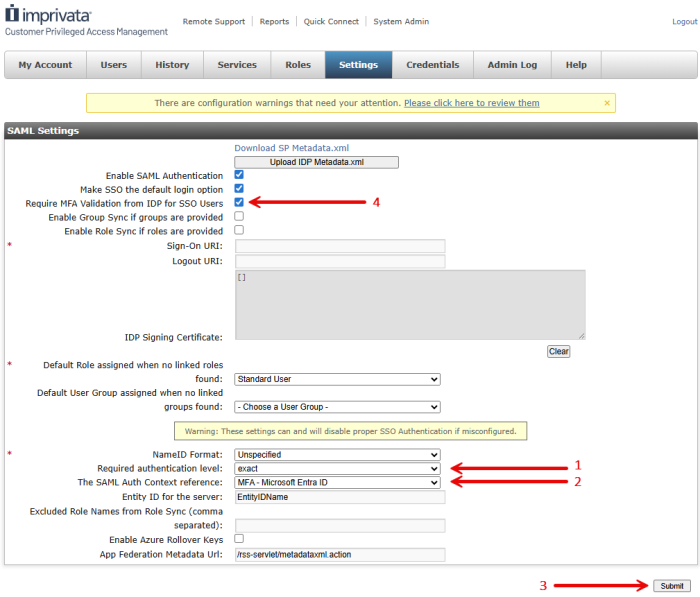
Task: Click the Submit button
Action: tap(672, 585)
